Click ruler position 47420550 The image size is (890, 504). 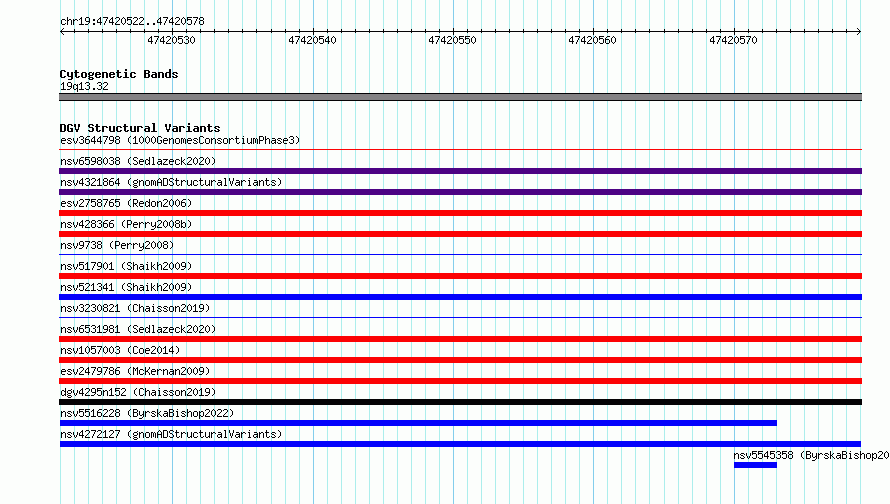click(x=452, y=40)
